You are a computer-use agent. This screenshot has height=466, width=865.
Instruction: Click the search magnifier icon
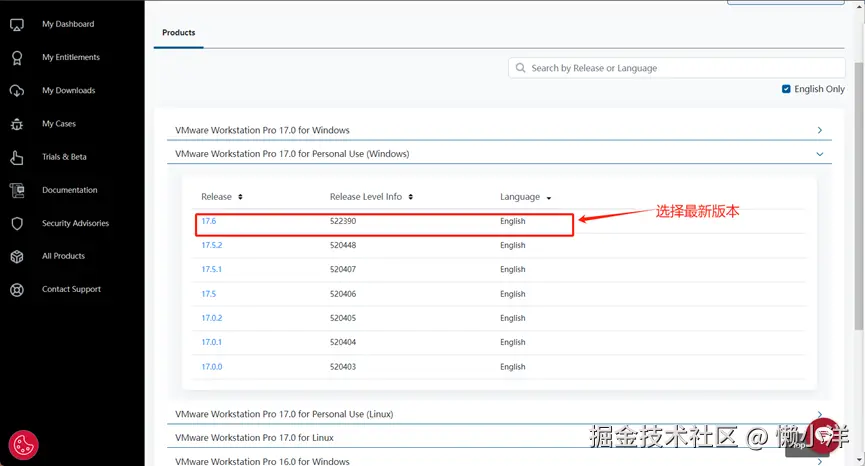[x=520, y=68]
